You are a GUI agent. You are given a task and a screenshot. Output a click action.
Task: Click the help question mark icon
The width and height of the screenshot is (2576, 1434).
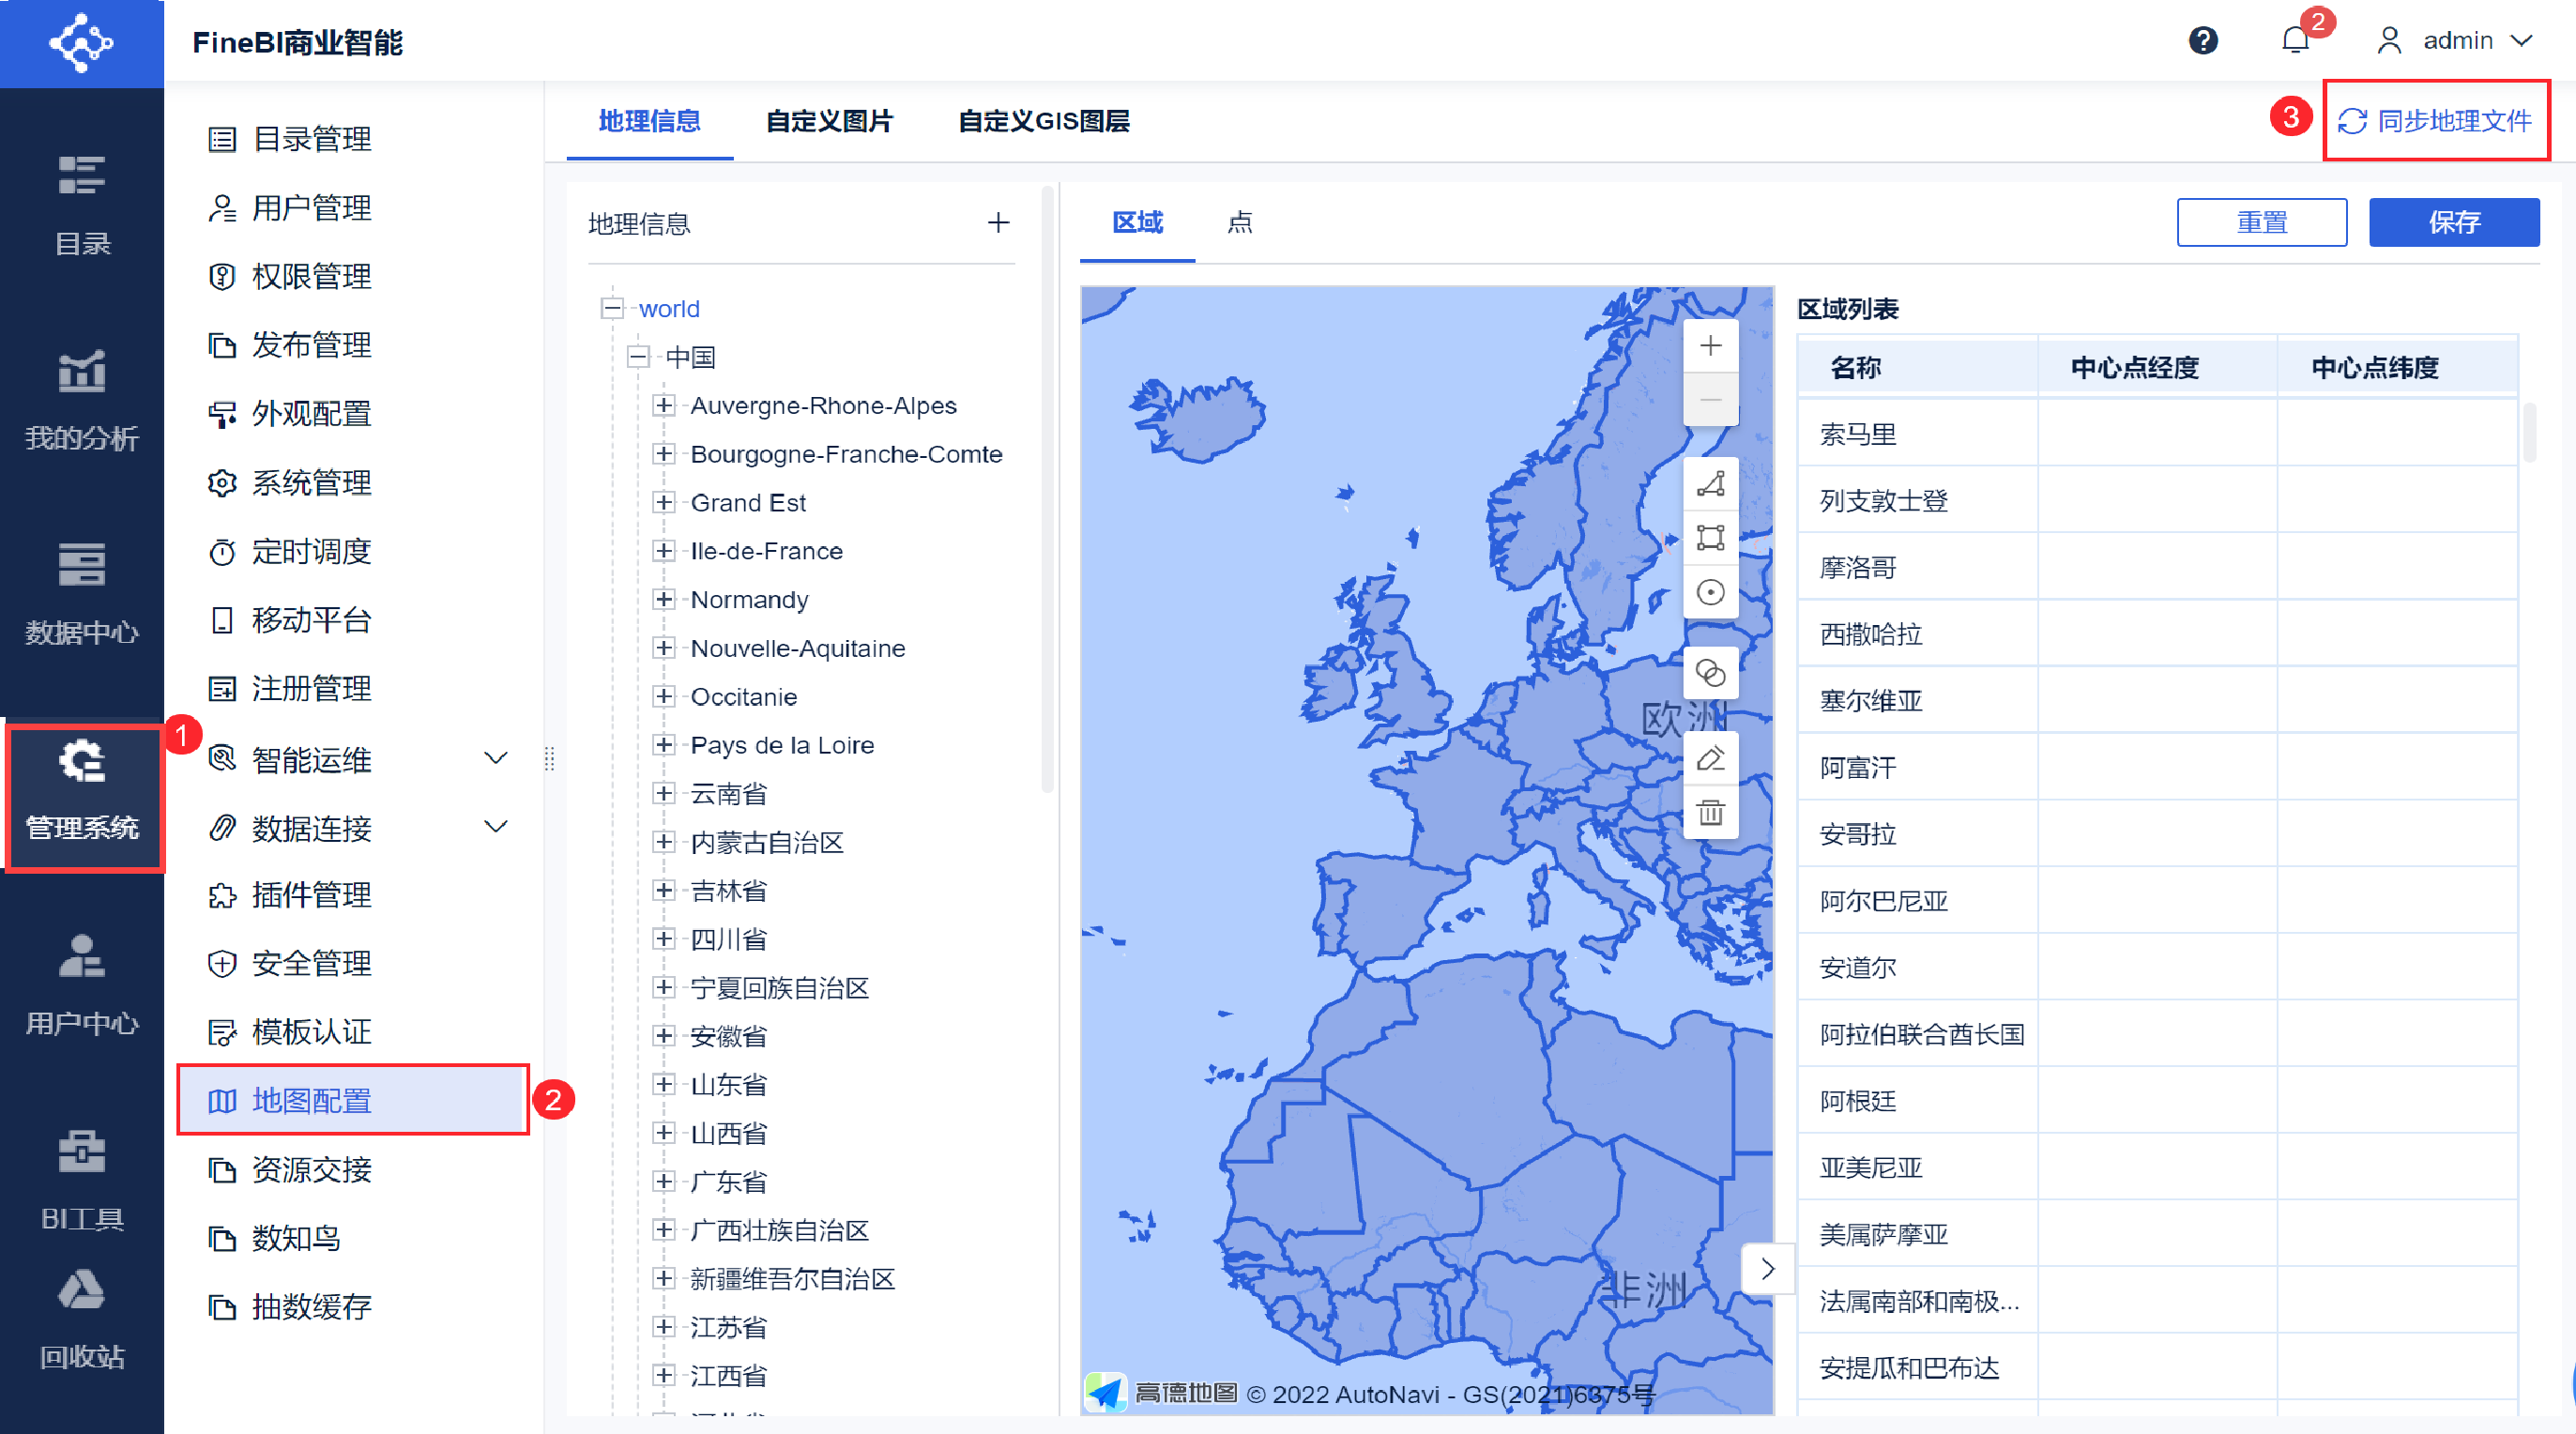pos(2203,40)
